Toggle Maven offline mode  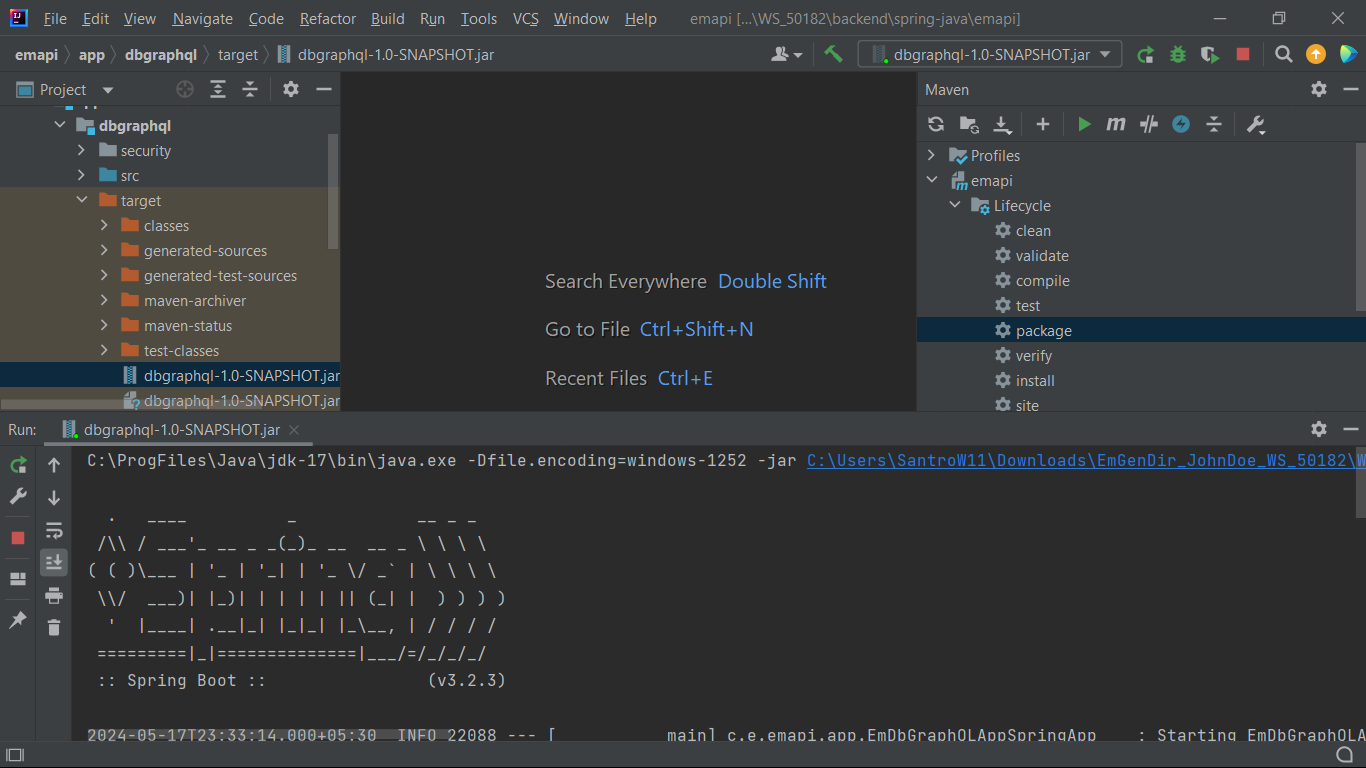[x=1149, y=124]
